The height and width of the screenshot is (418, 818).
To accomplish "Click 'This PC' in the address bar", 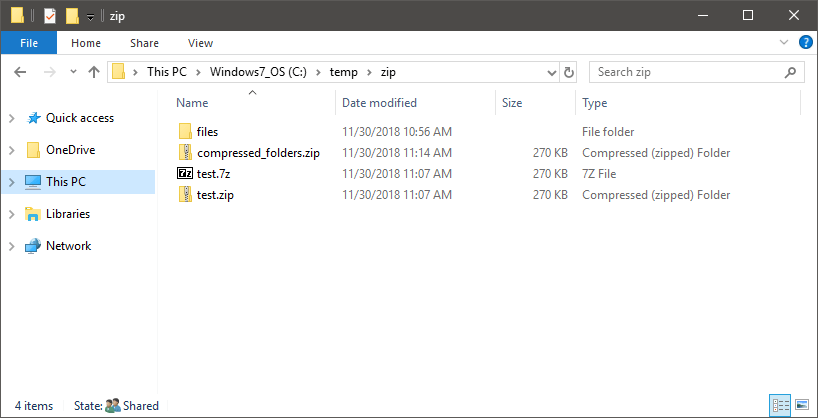I will point(166,72).
